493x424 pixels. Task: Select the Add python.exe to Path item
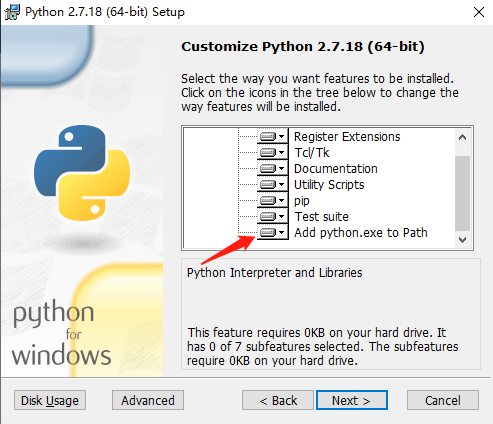click(361, 233)
